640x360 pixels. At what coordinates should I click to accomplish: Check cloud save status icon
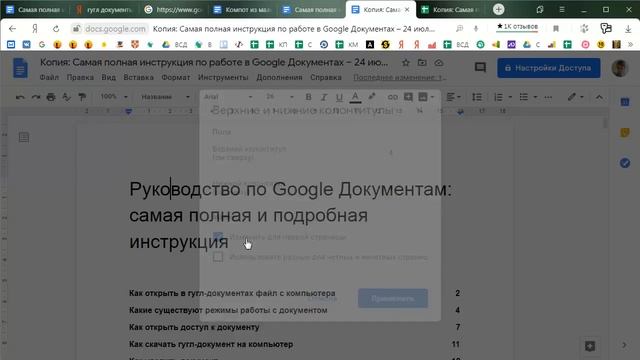439,63
